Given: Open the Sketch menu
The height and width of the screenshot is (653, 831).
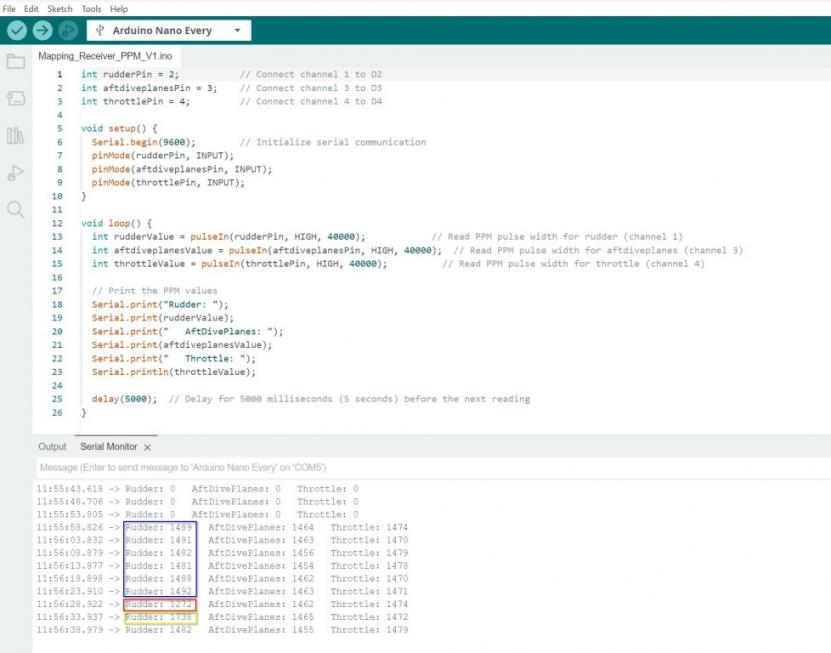Looking at the screenshot, I should pyautogui.click(x=61, y=8).
